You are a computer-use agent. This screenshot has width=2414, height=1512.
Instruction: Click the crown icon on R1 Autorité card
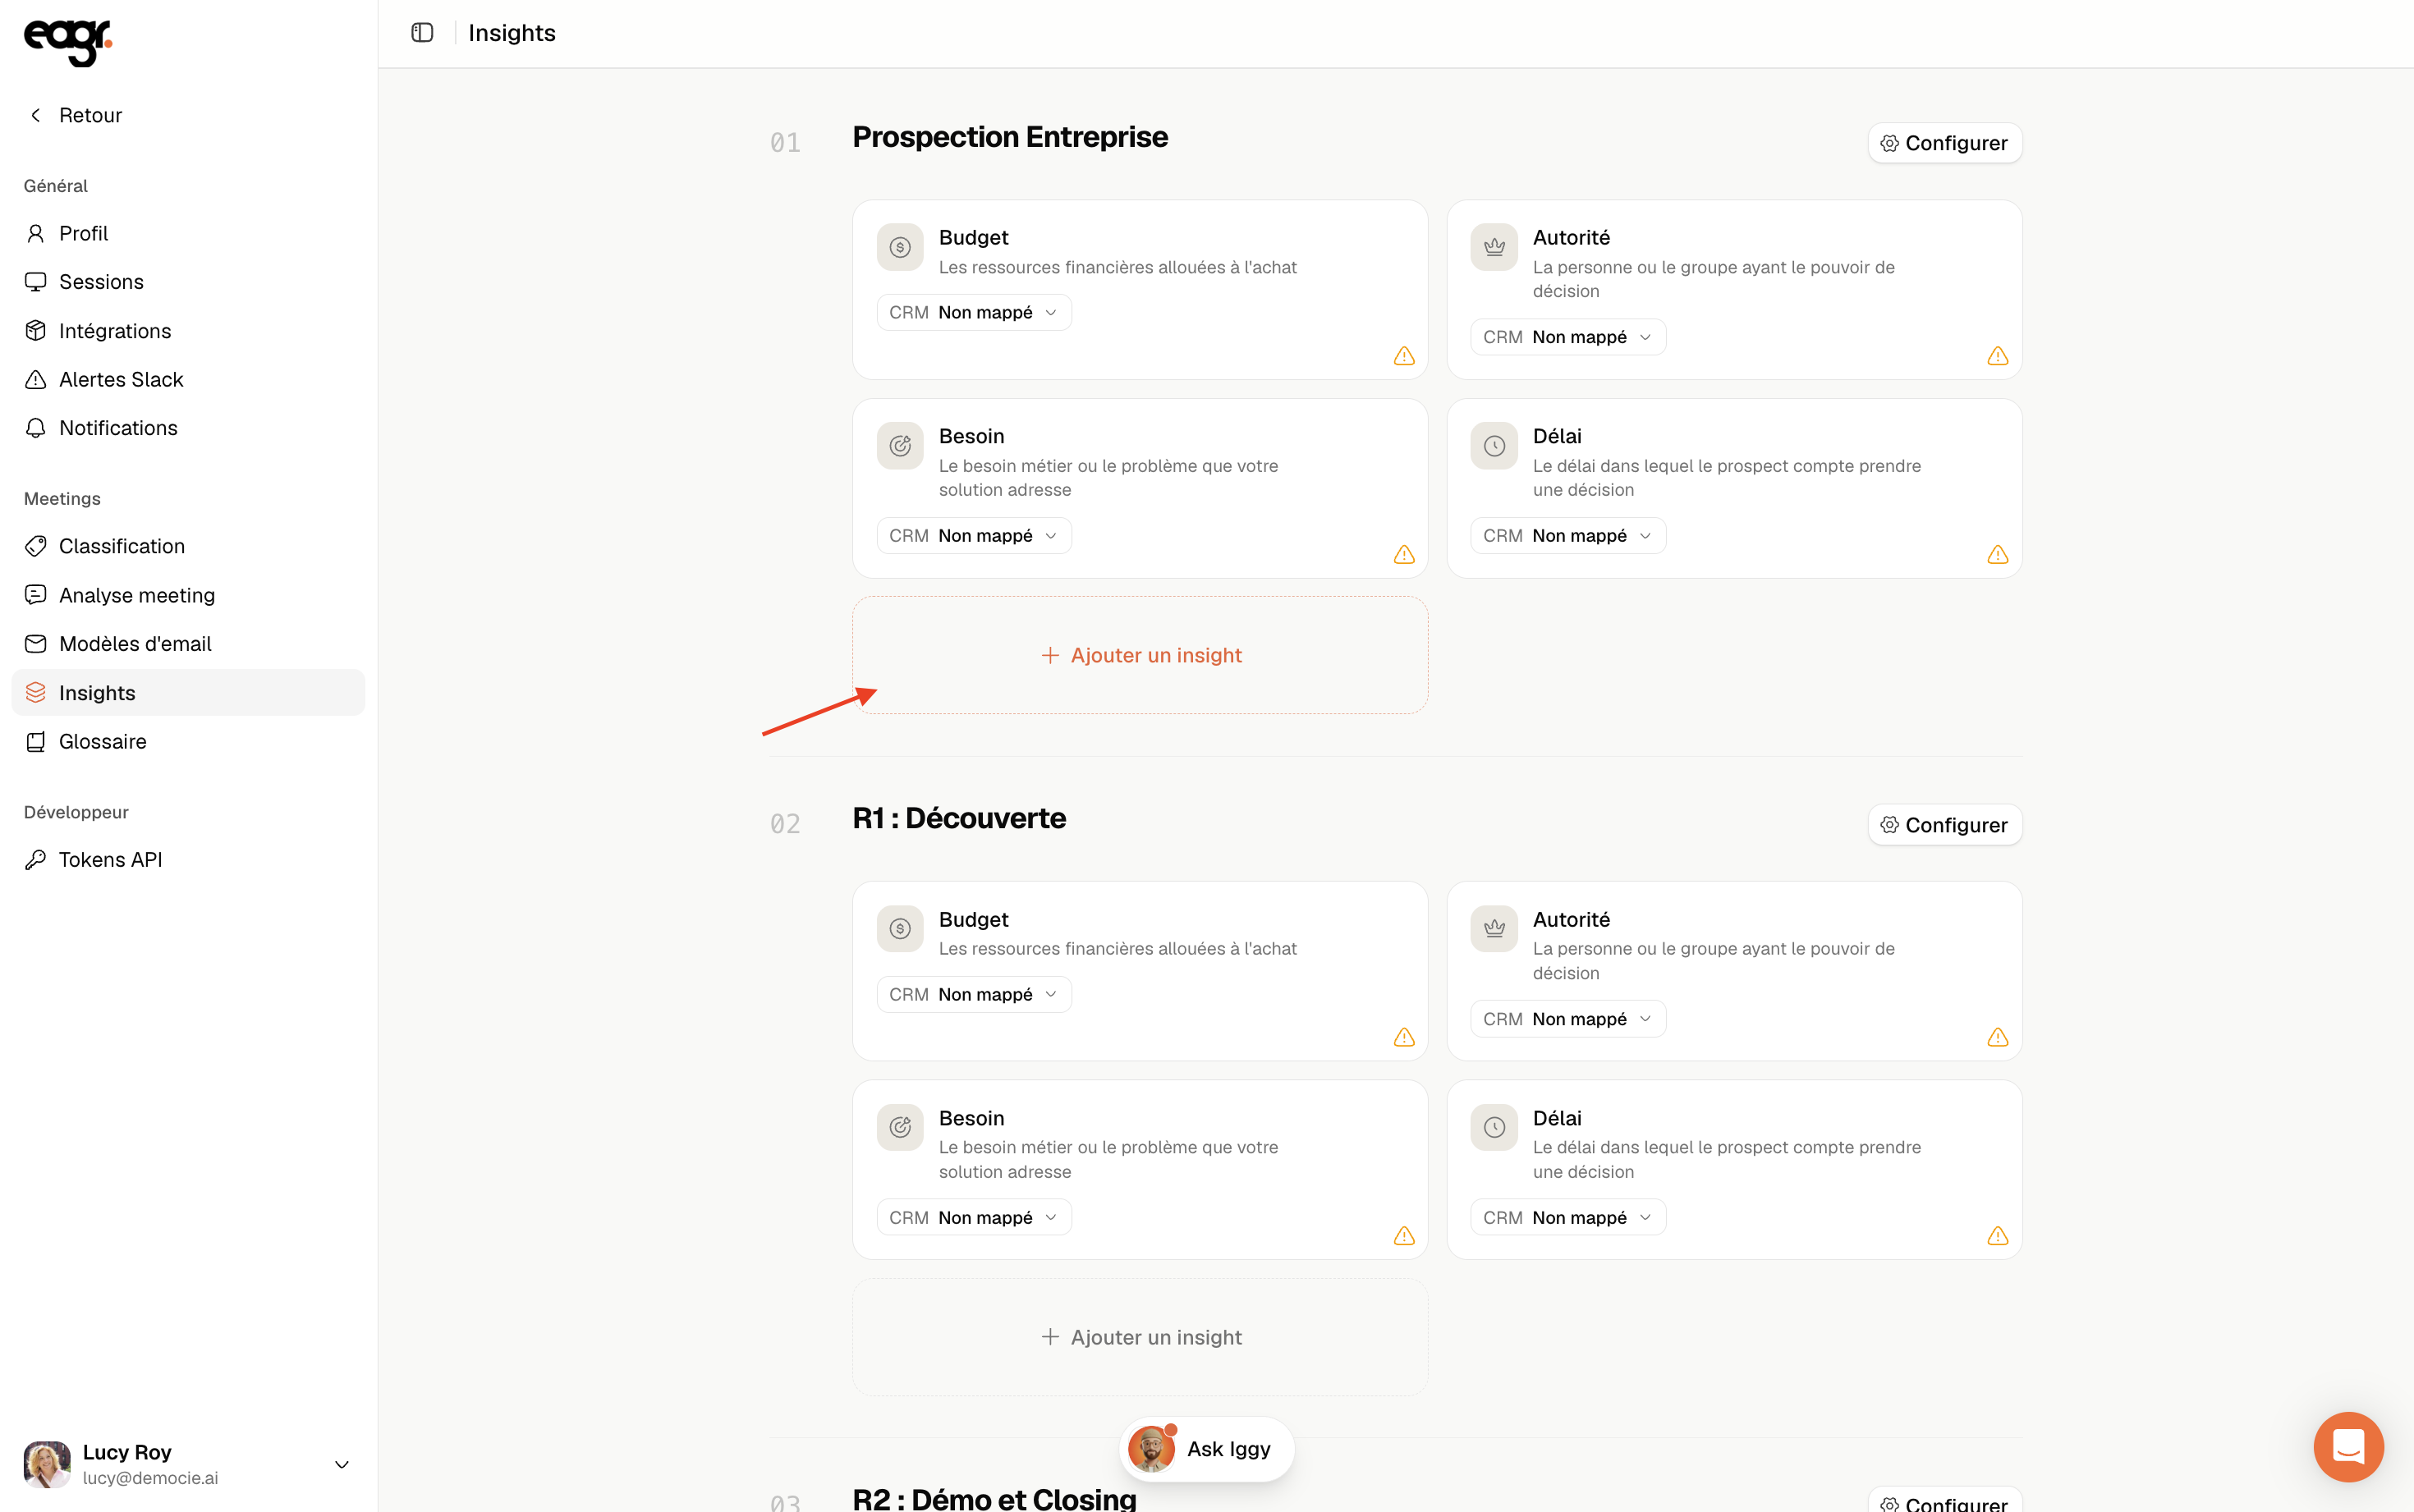[x=1494, y=929]
